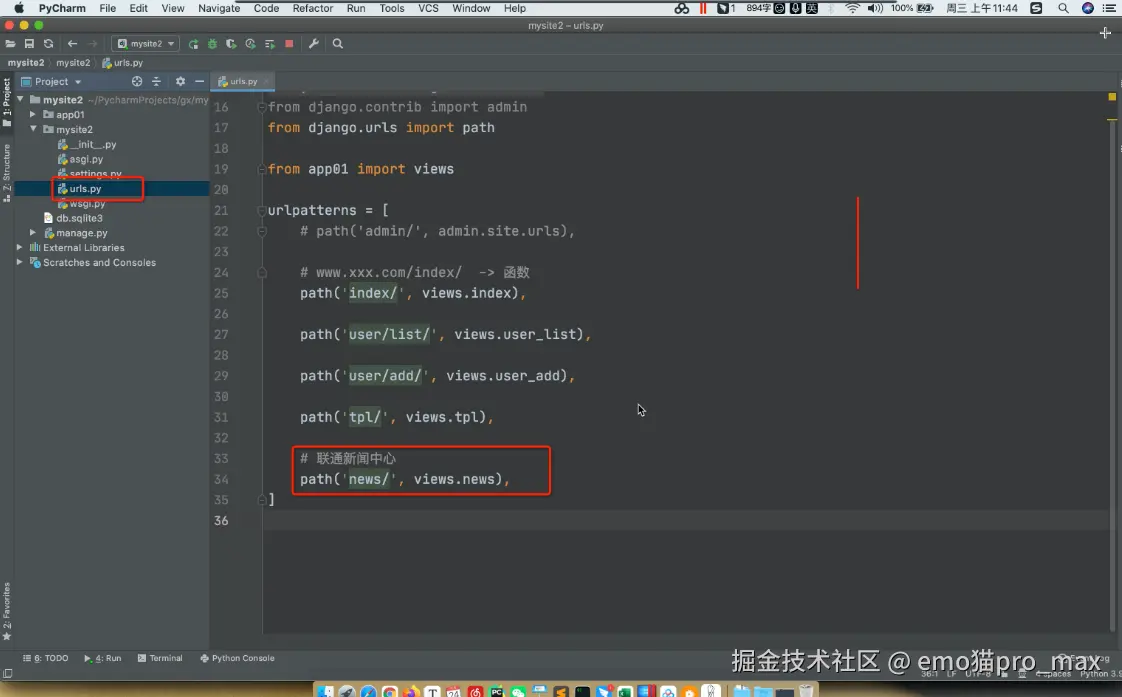The image size is (1122, 697).
Task: Toggle fold marker at closing bracket line 35
Action: [262, 499]
